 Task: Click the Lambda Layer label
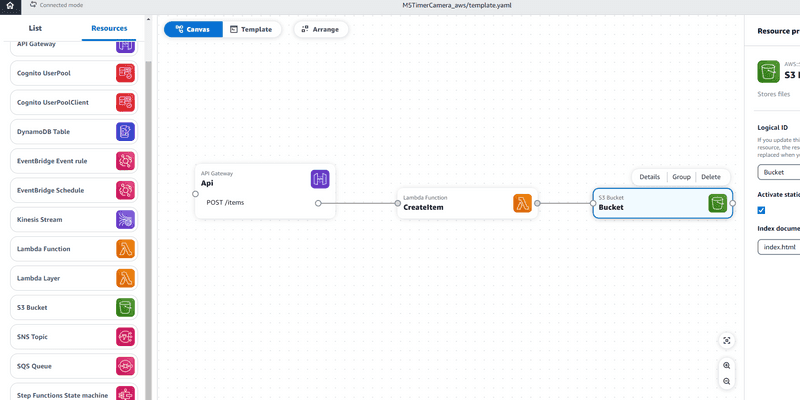(x=38, y=278)
